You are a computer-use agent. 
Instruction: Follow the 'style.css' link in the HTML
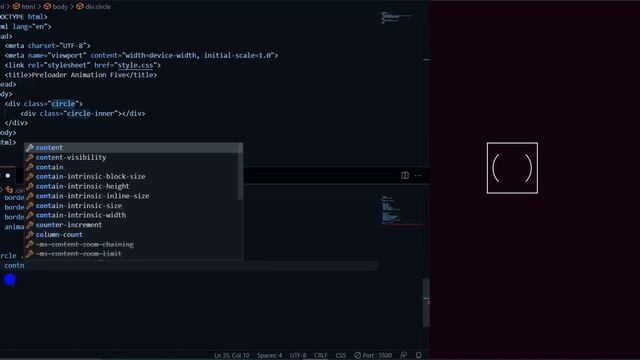[136, 65]
